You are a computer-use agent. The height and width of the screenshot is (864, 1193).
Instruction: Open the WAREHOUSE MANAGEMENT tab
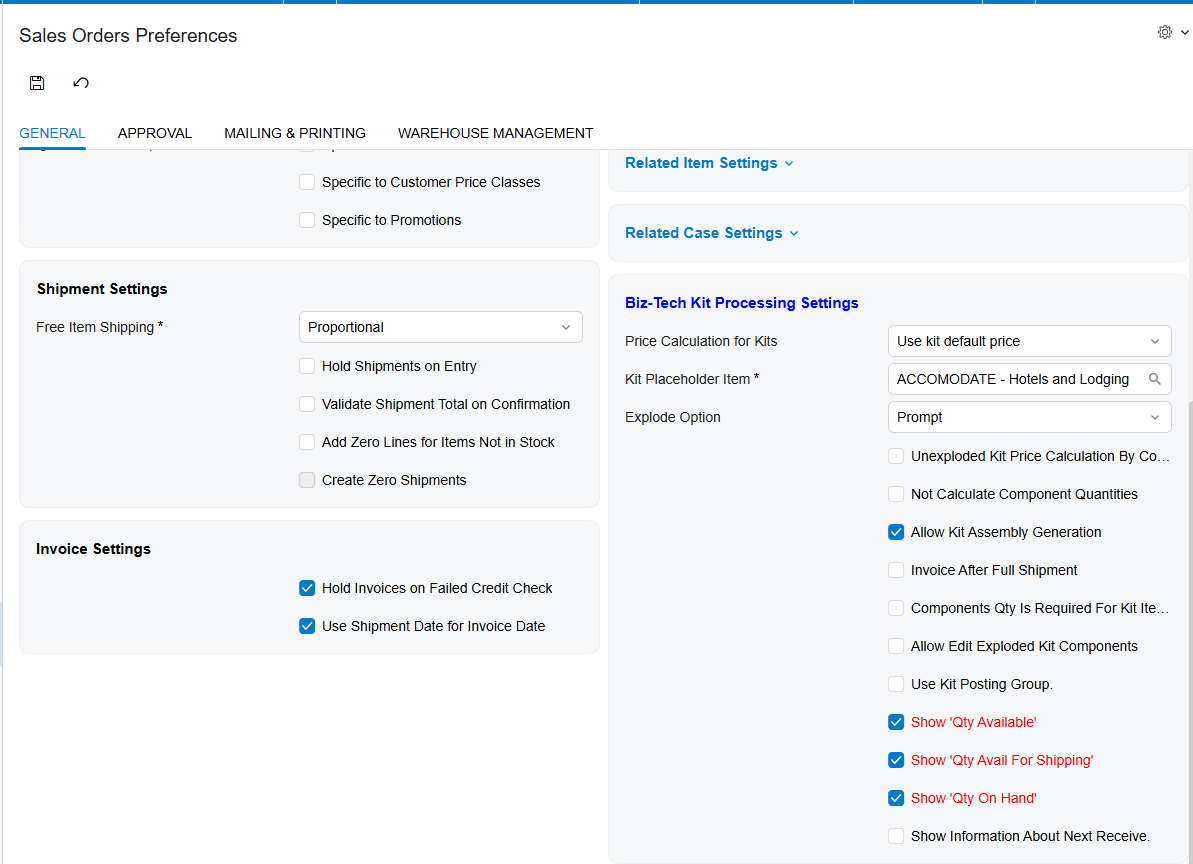[495, 133]
